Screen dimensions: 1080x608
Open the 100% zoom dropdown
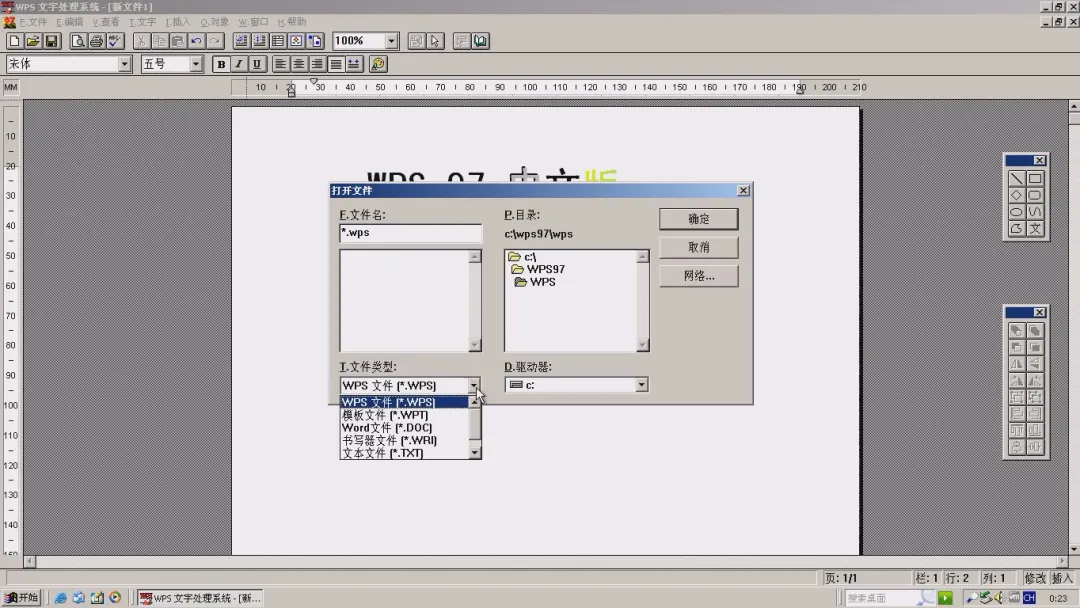[391, 41]
